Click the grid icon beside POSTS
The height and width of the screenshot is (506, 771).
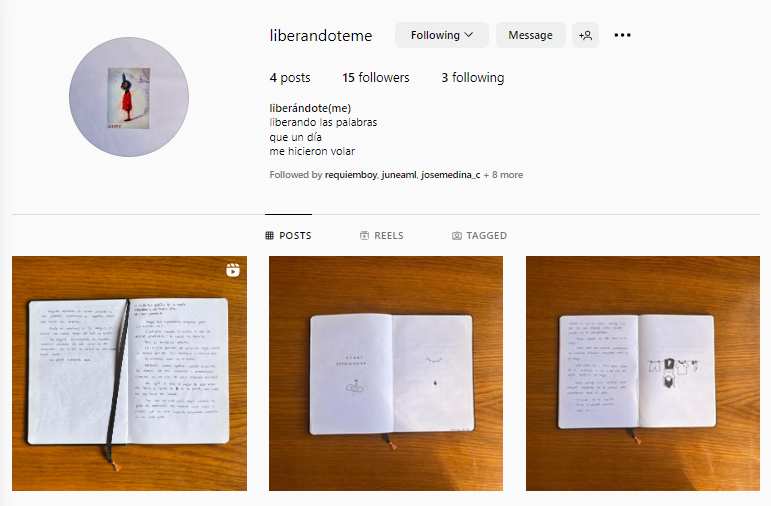click(x=269, y=236)
